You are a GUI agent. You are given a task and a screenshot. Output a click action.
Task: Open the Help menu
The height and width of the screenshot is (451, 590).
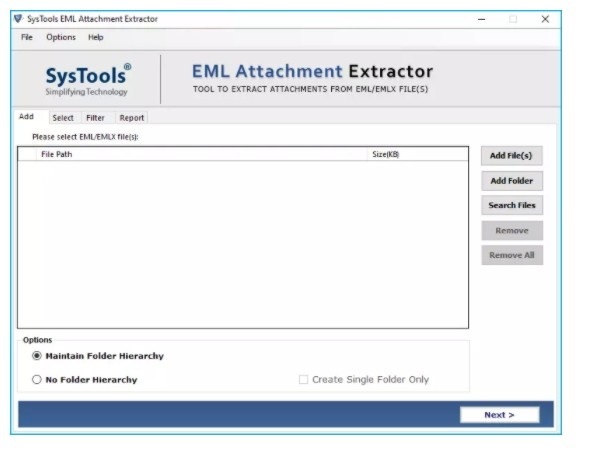click(96, 37)
